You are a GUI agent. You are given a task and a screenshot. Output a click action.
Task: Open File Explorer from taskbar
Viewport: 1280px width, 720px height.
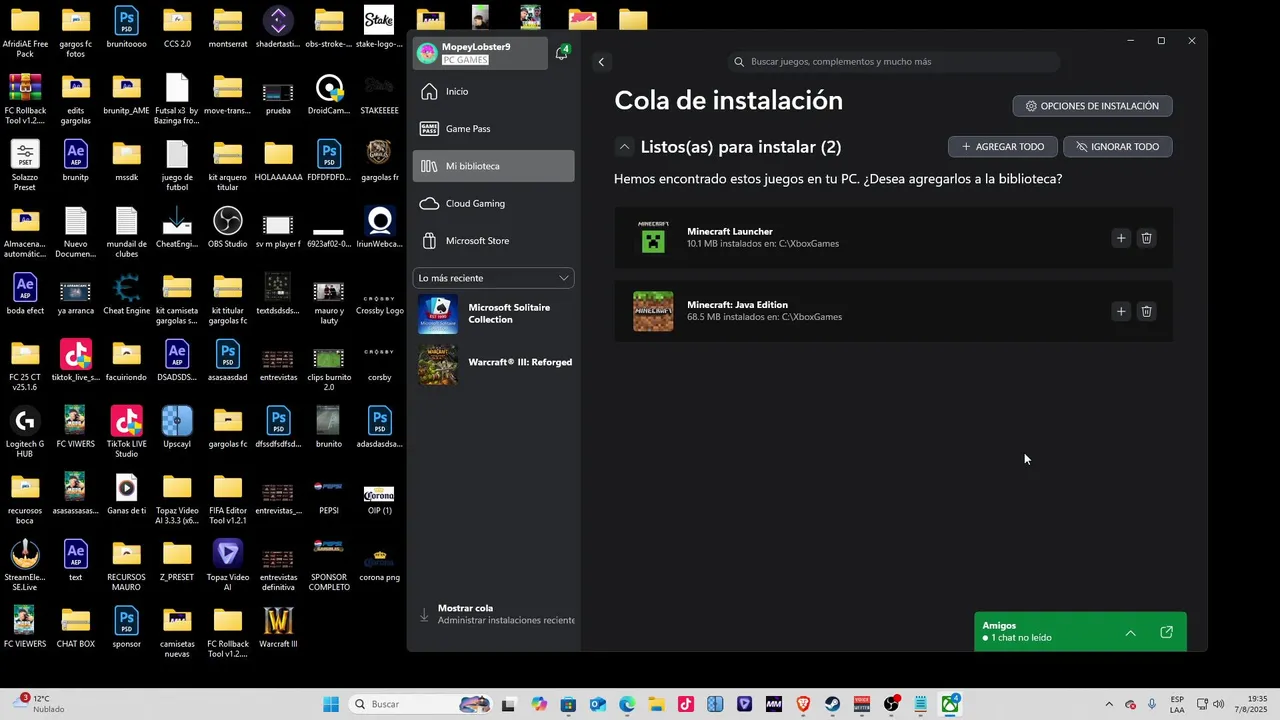[656, 704]
